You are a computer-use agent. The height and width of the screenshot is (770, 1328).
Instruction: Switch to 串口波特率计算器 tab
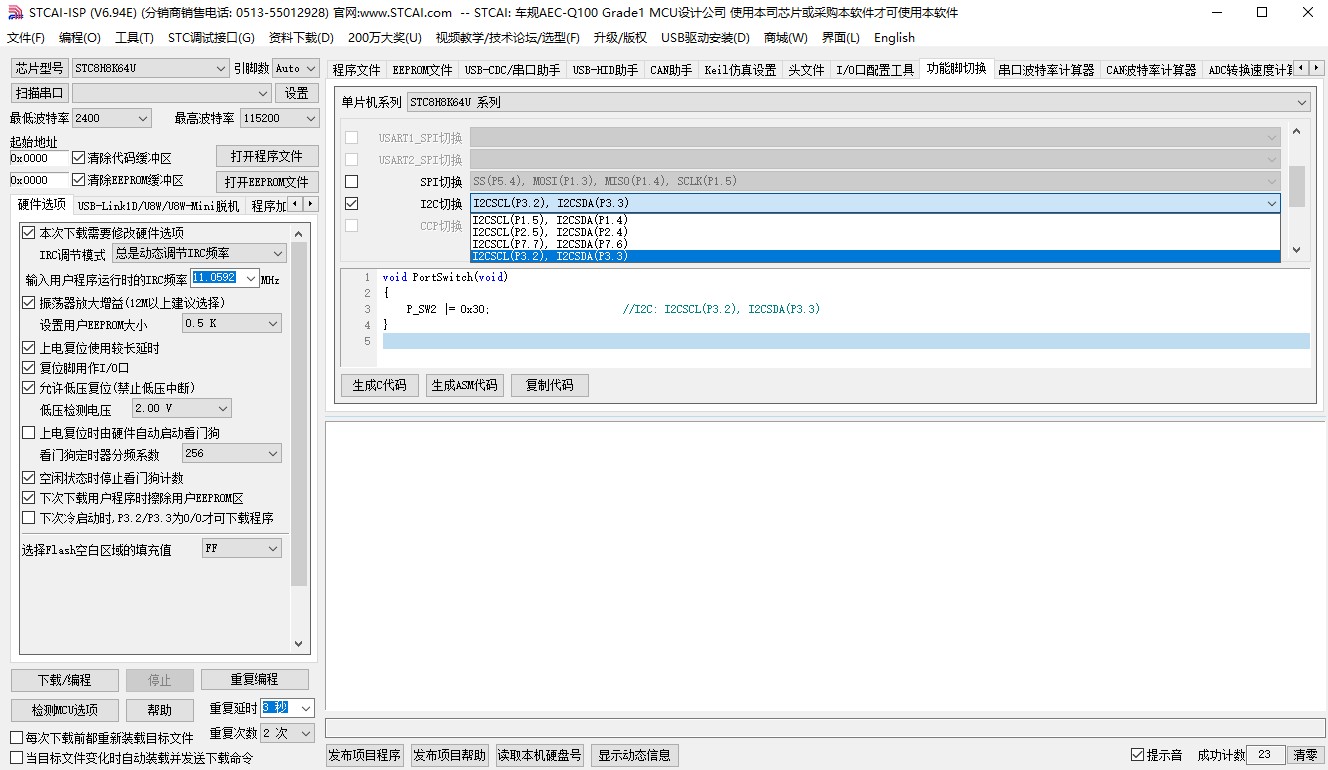[1046, 70]
